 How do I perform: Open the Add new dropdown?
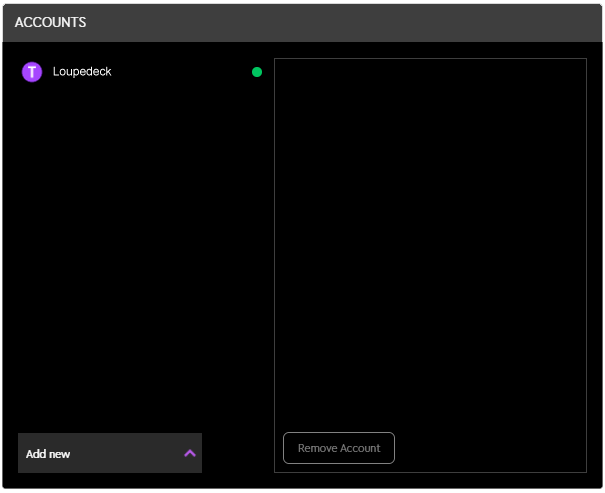(110, 453)
